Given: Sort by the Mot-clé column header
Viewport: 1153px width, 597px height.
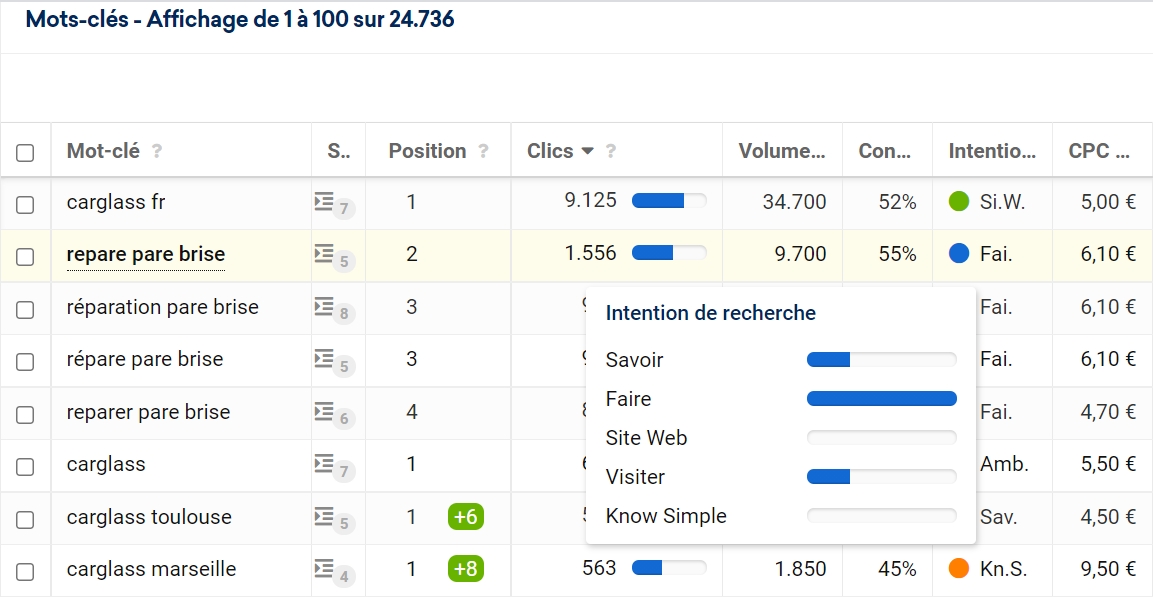Looking at the screenshot, I should [103, 151].
